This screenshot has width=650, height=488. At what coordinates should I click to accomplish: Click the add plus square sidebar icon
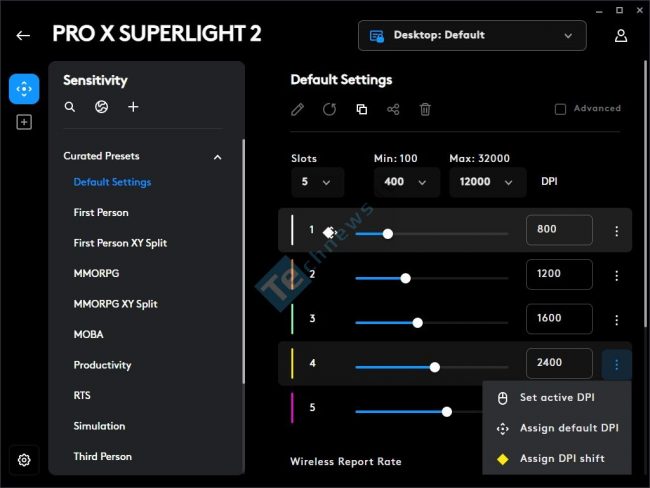[24, 122]
